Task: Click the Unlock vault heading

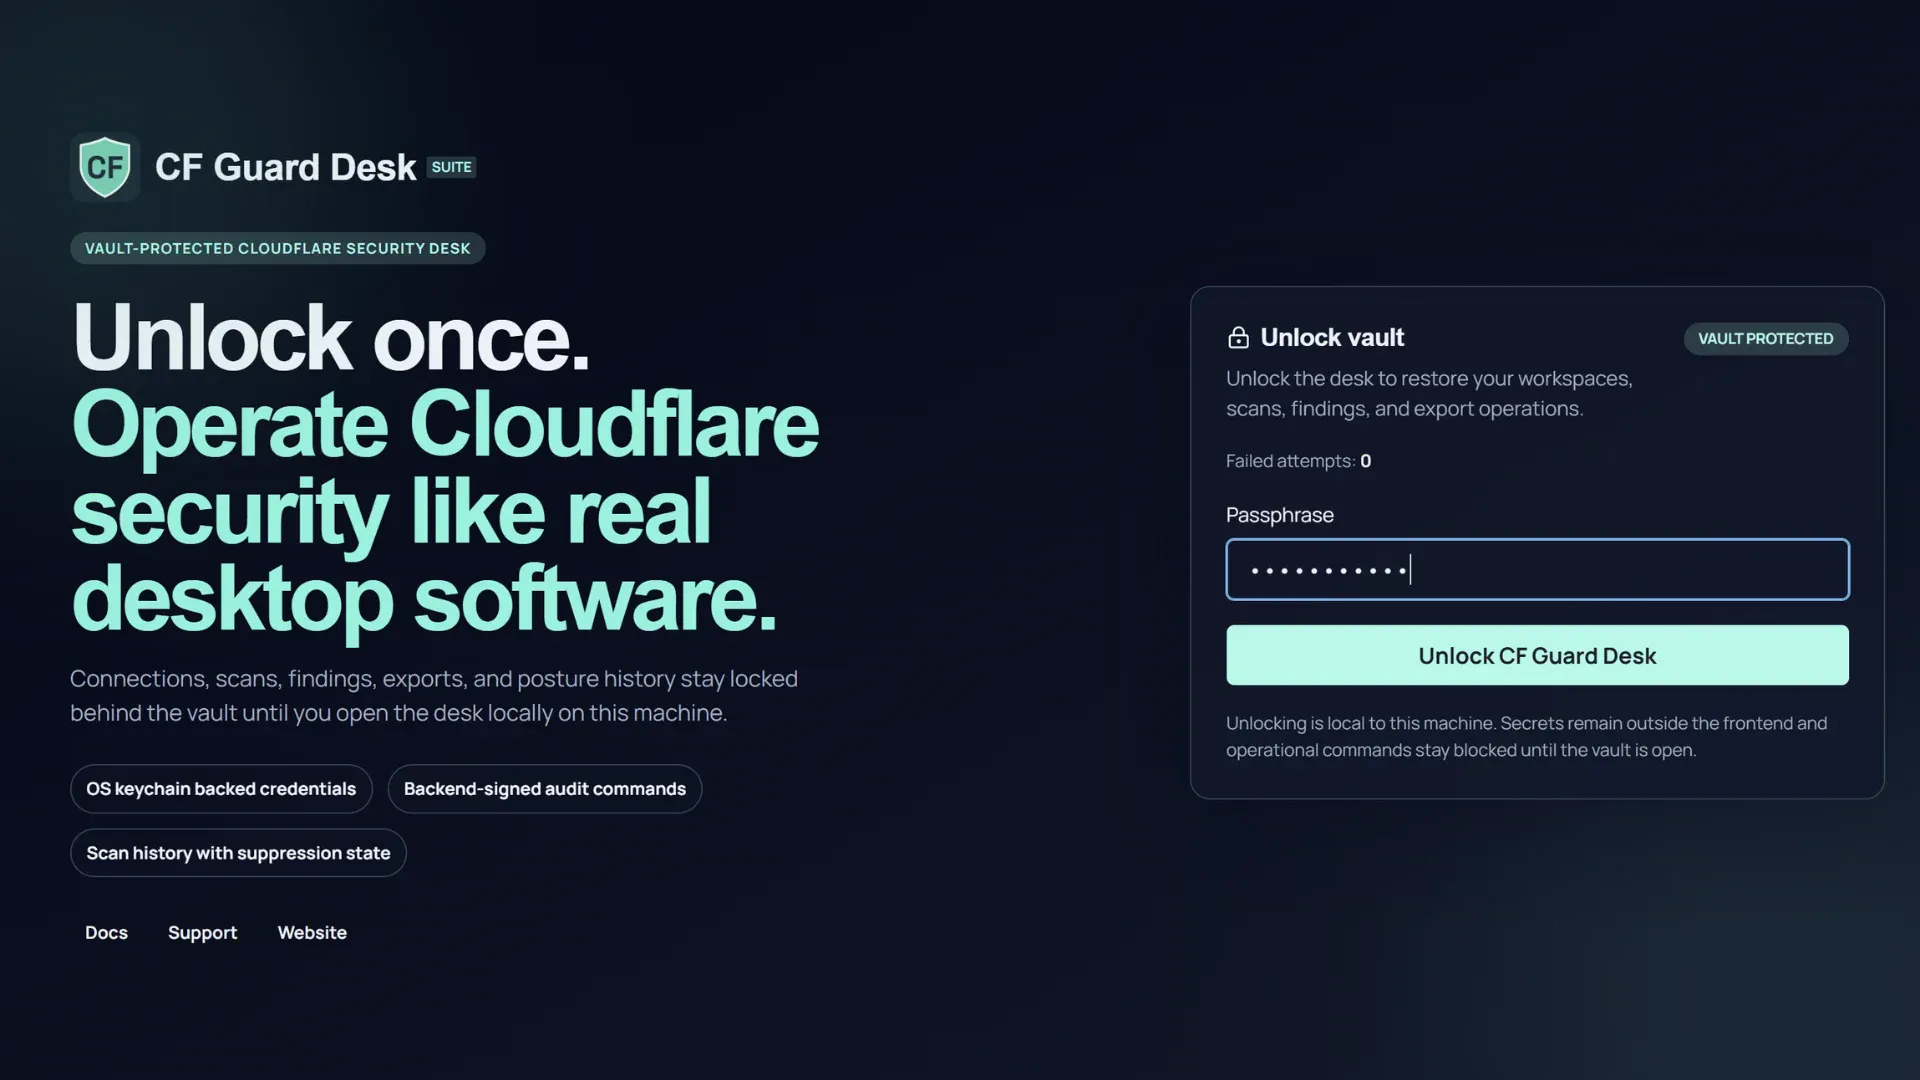Action: click(1332, 338)
